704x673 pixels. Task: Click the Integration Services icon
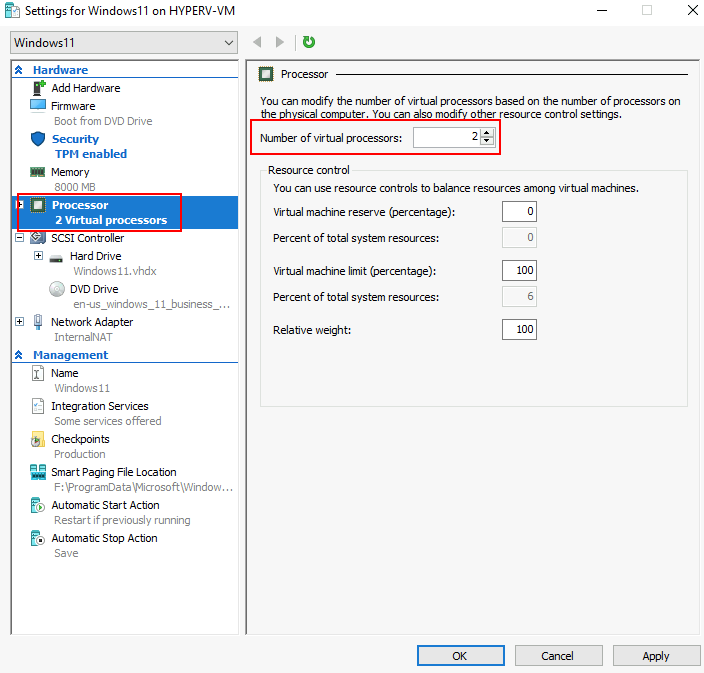click(x=38, y=406)
